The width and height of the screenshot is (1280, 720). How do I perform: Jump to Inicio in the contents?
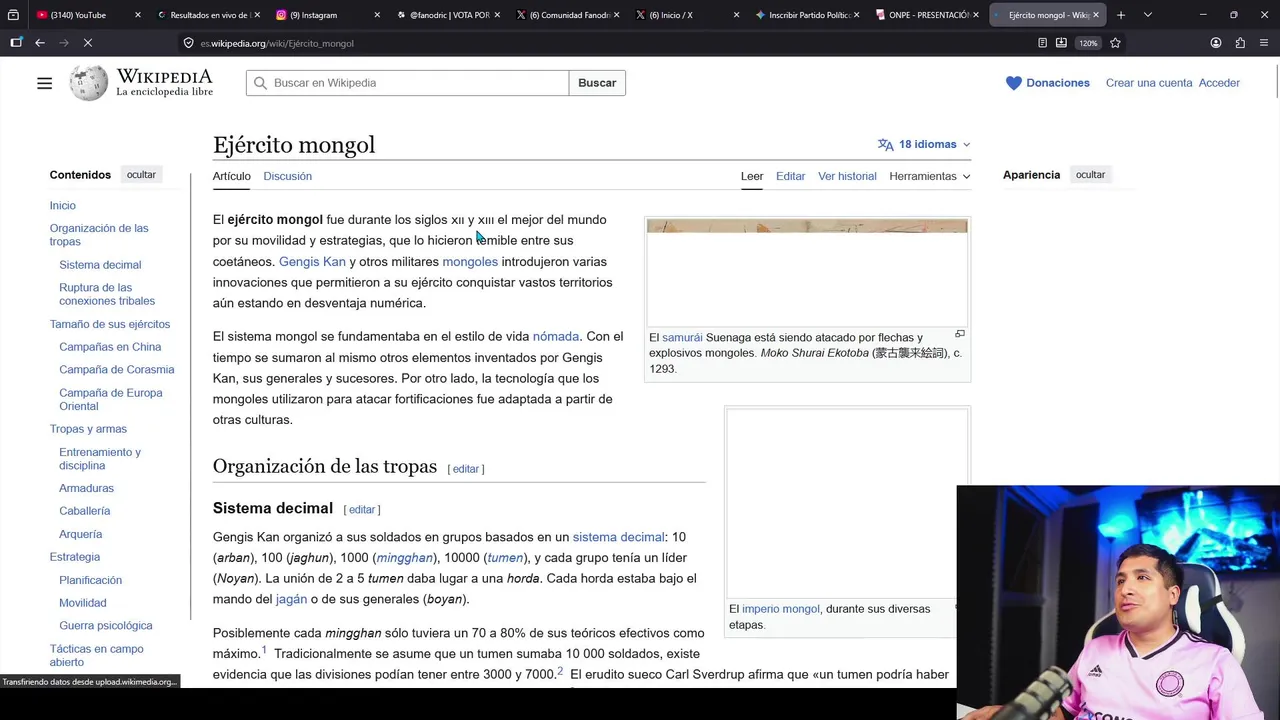click(x=63, y=206)
